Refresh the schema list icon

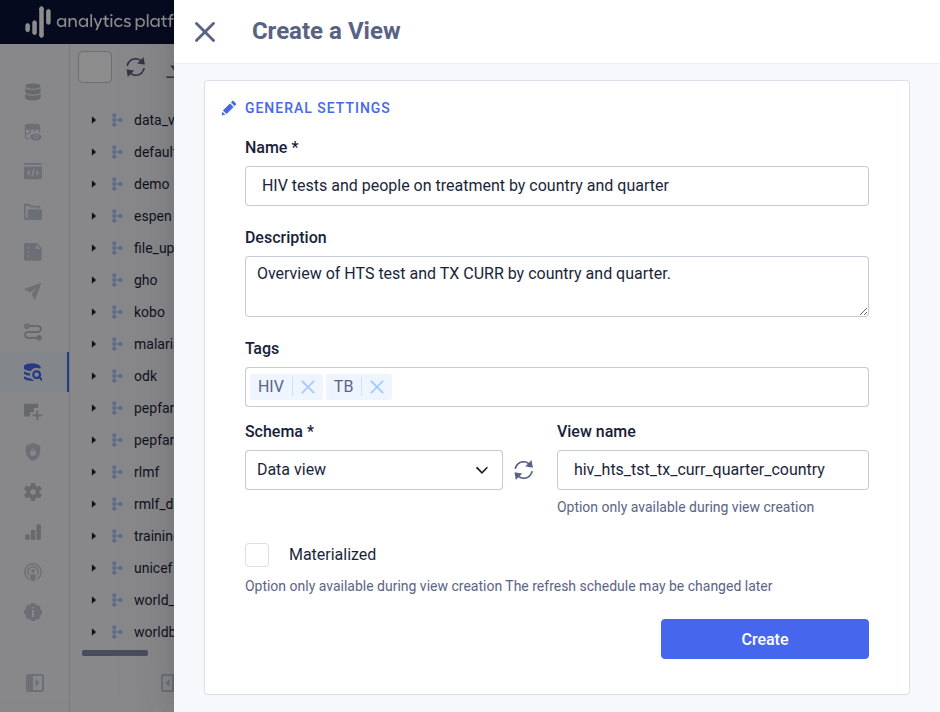(x=523, y=470)
